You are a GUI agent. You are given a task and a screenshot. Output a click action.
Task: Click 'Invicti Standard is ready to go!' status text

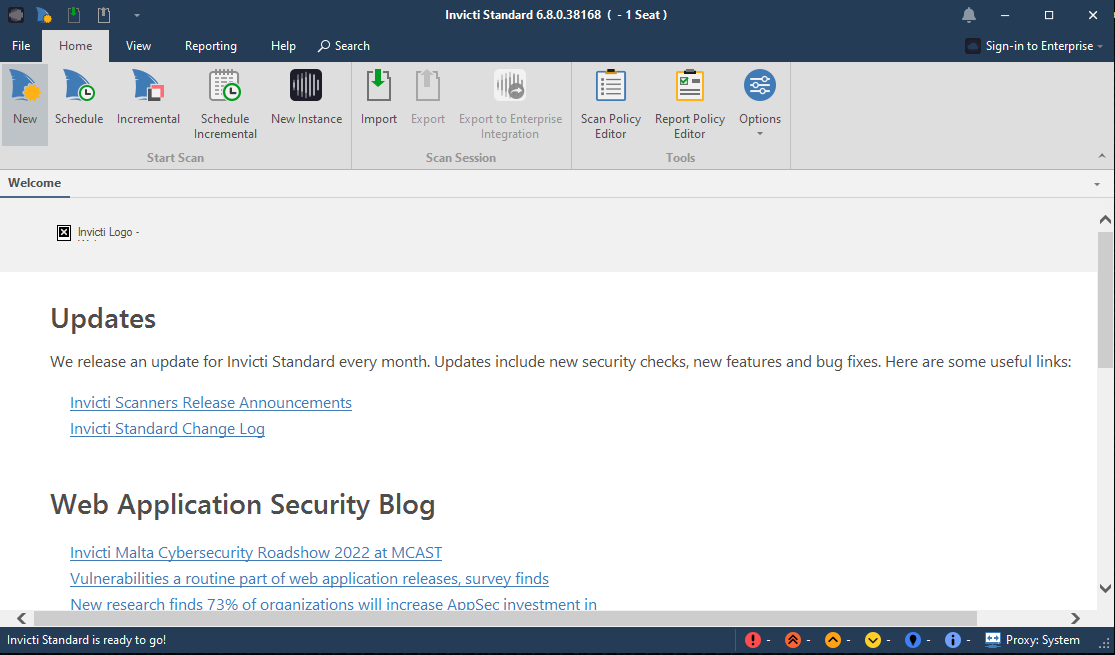coord(86,640)
